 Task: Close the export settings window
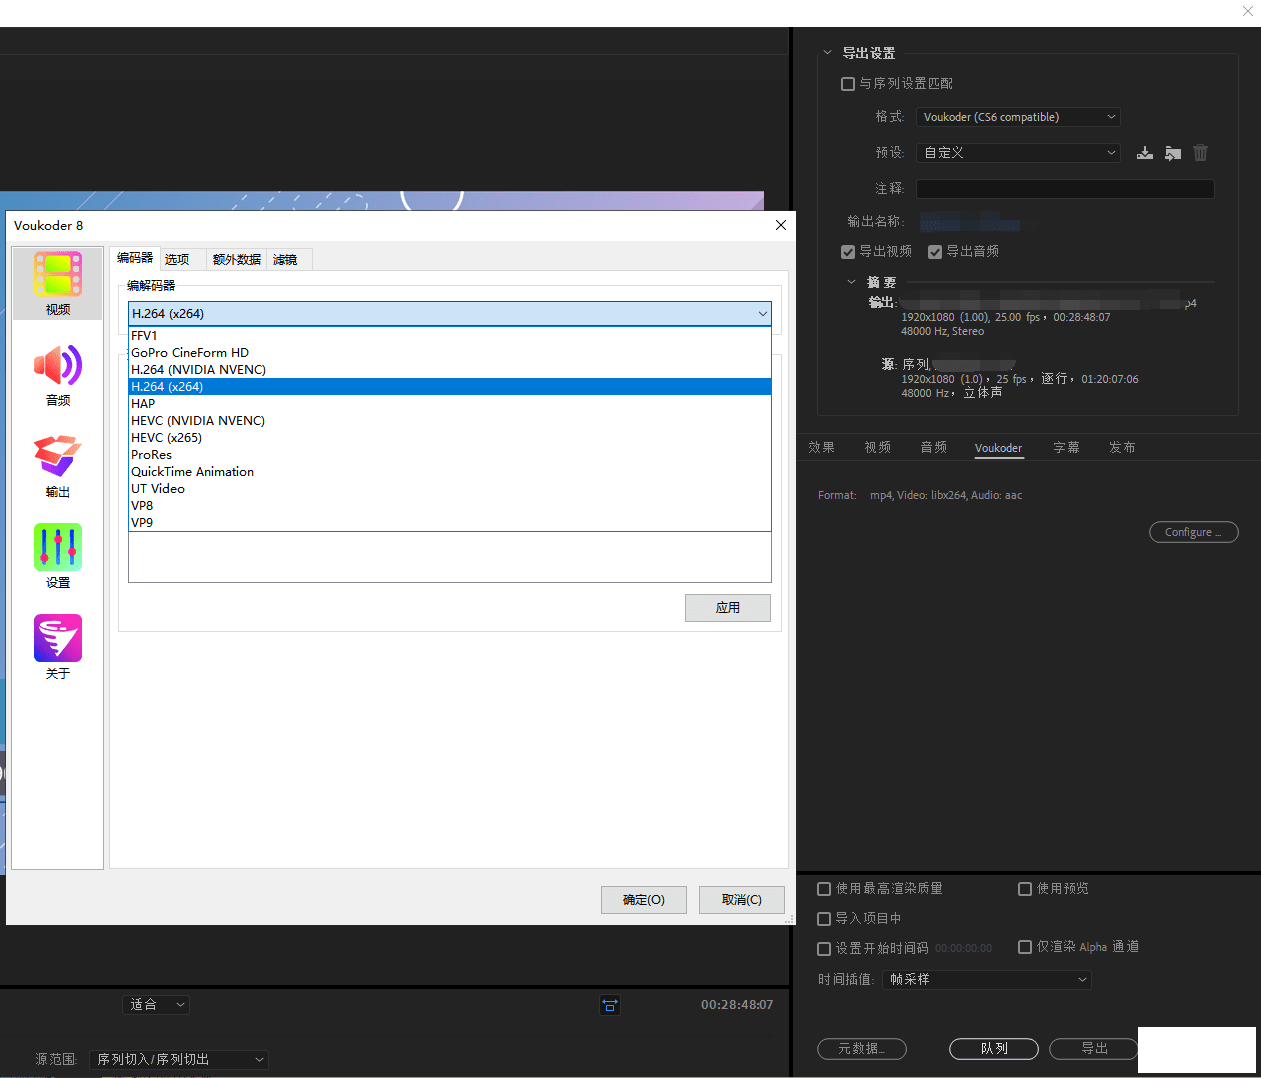(x=1248, y=11)
